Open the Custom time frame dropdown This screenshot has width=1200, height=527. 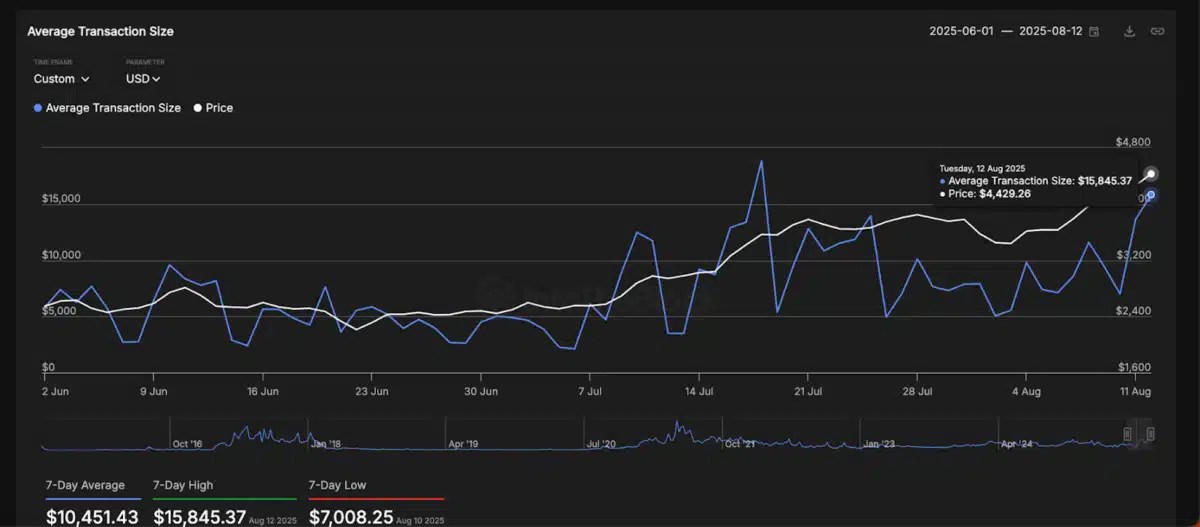[62, 79]
